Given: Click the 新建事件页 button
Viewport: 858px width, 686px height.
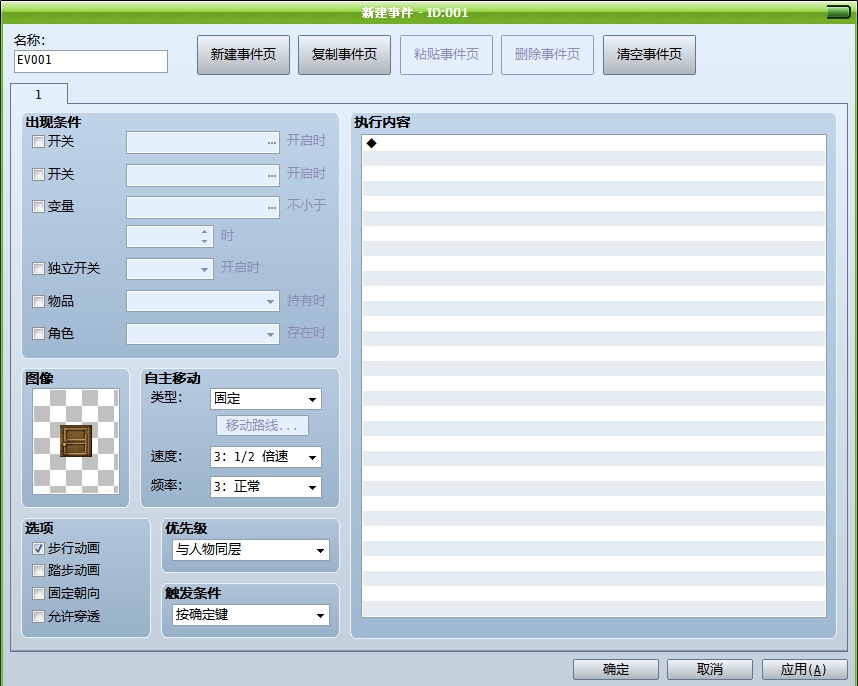Looking at the screenshot, I should pos(244,55).
